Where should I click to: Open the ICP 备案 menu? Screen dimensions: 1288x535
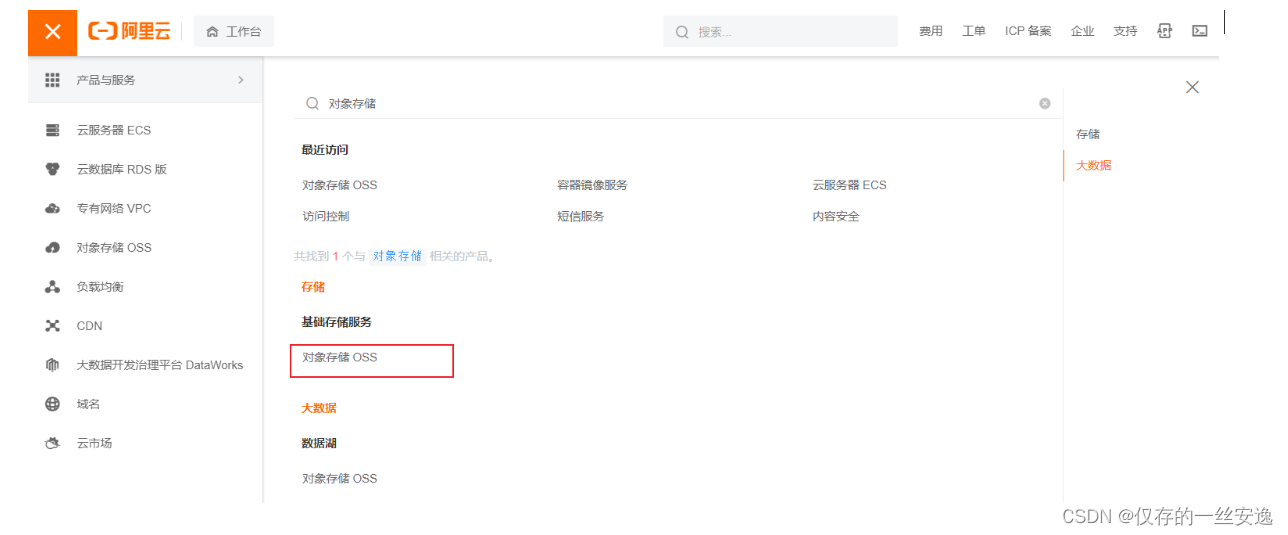pos(1028,32)
